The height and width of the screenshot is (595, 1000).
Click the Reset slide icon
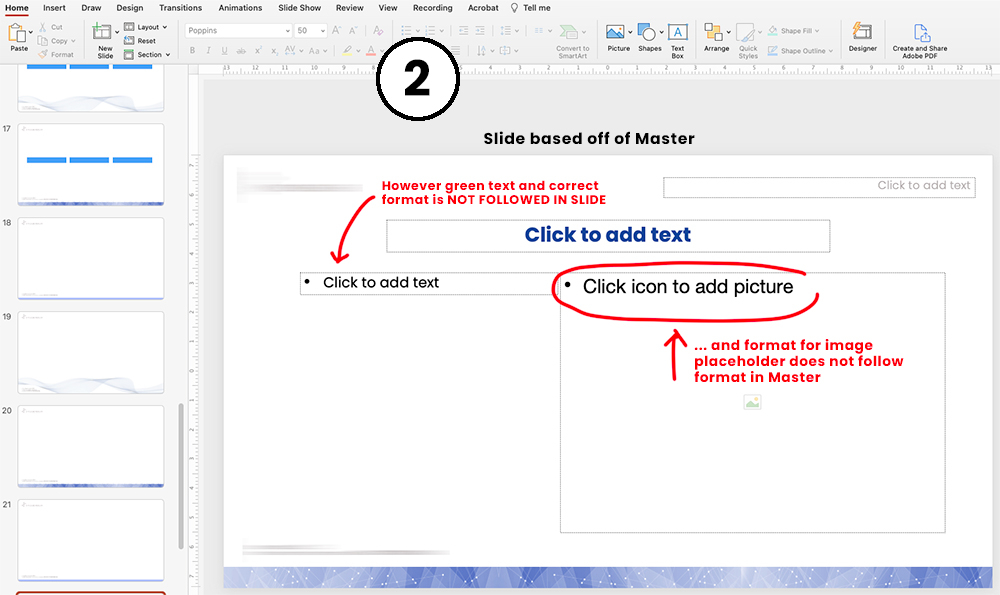pos(129,41)
